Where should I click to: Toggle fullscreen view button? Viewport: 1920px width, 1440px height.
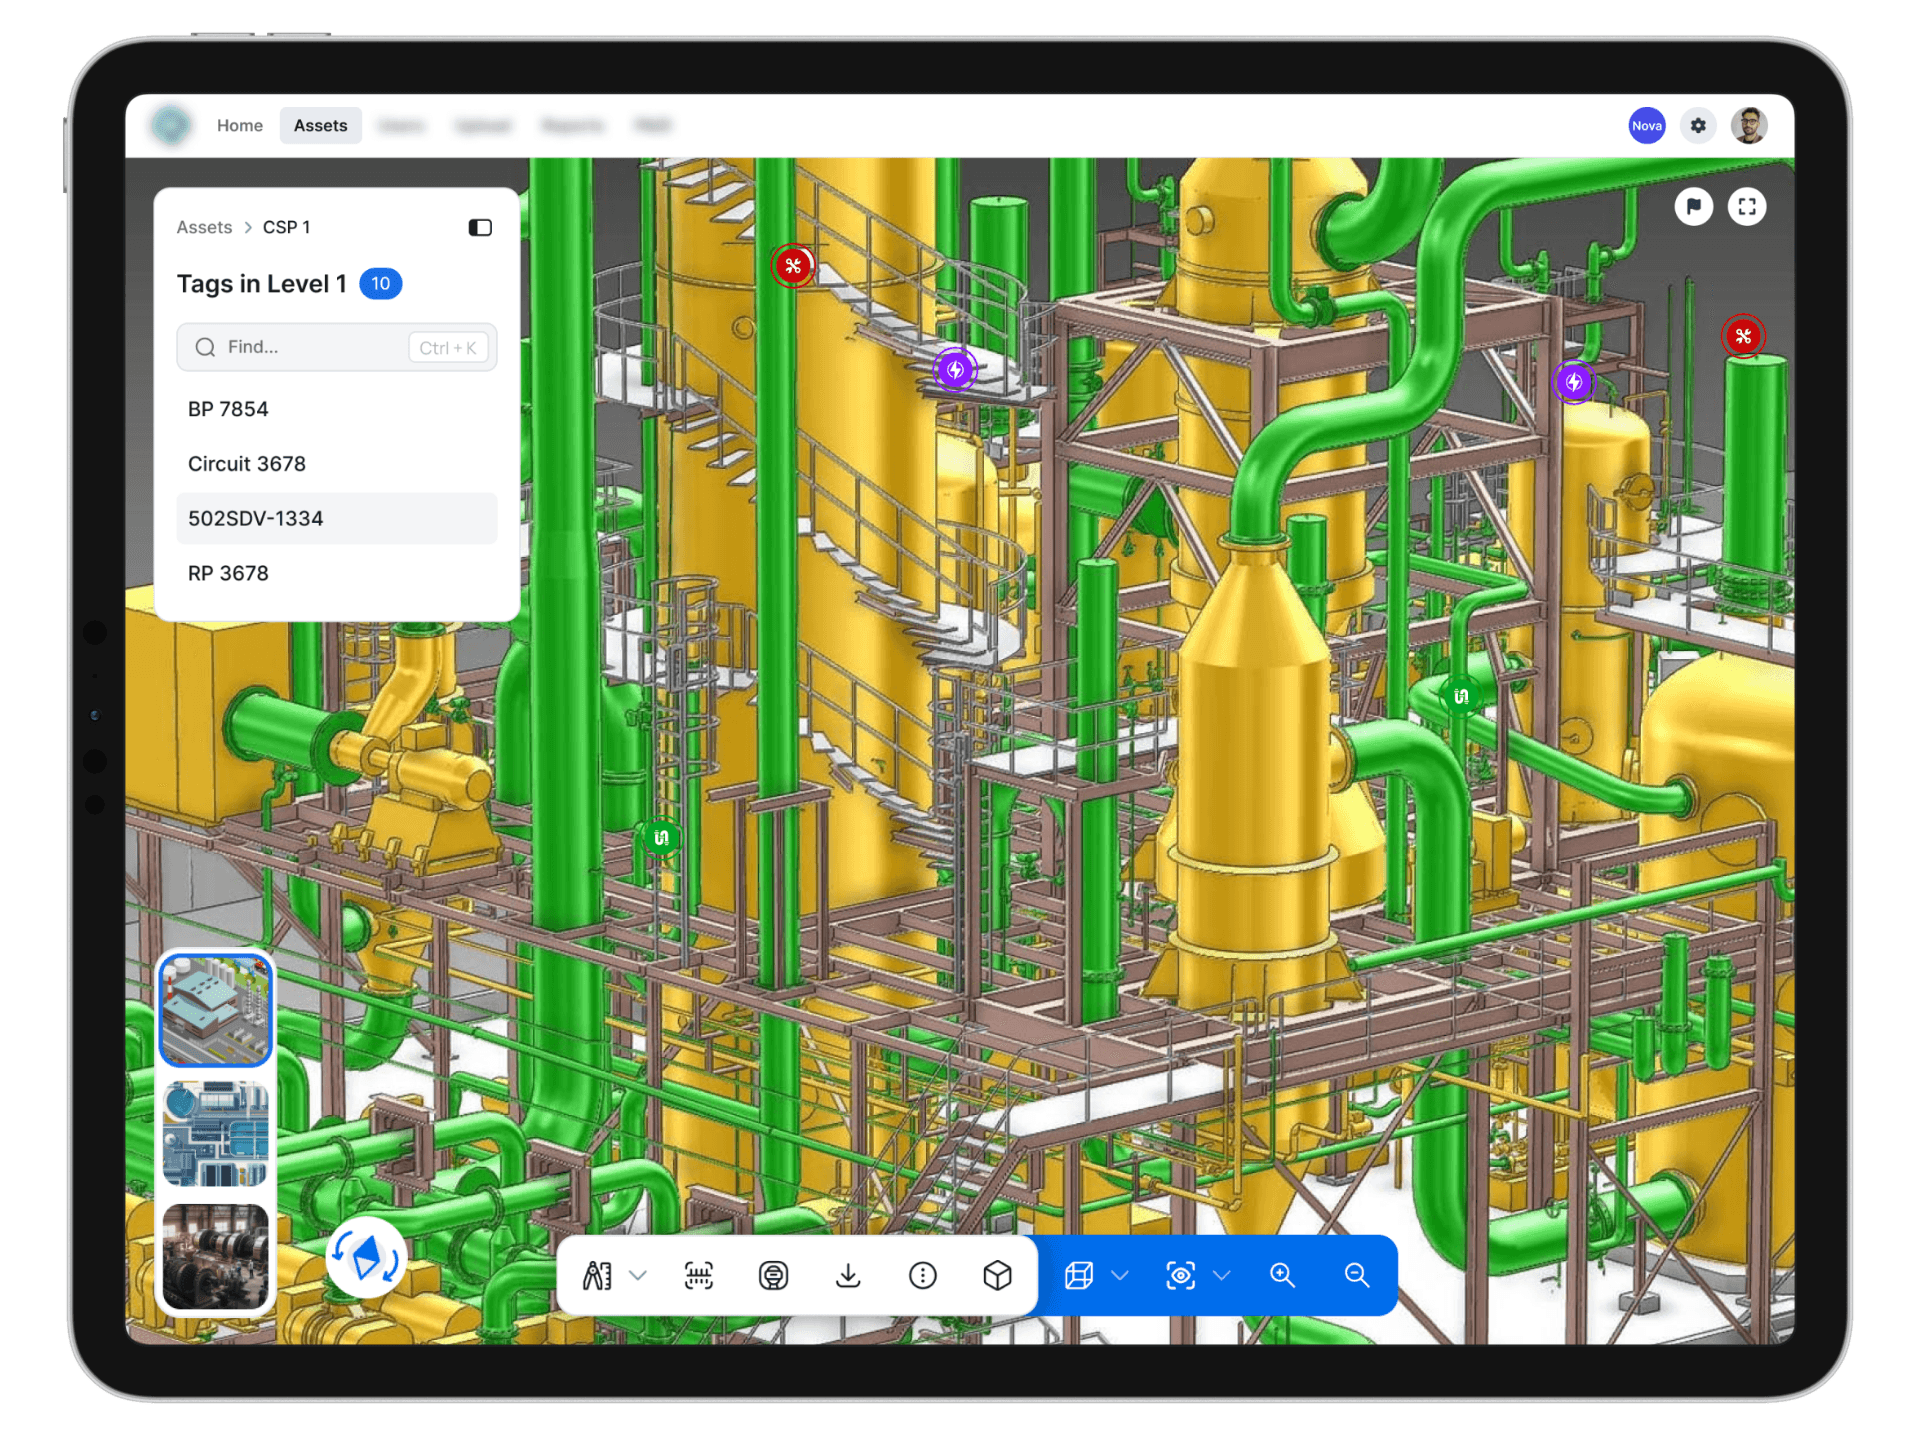click(x=1747, y=207)
